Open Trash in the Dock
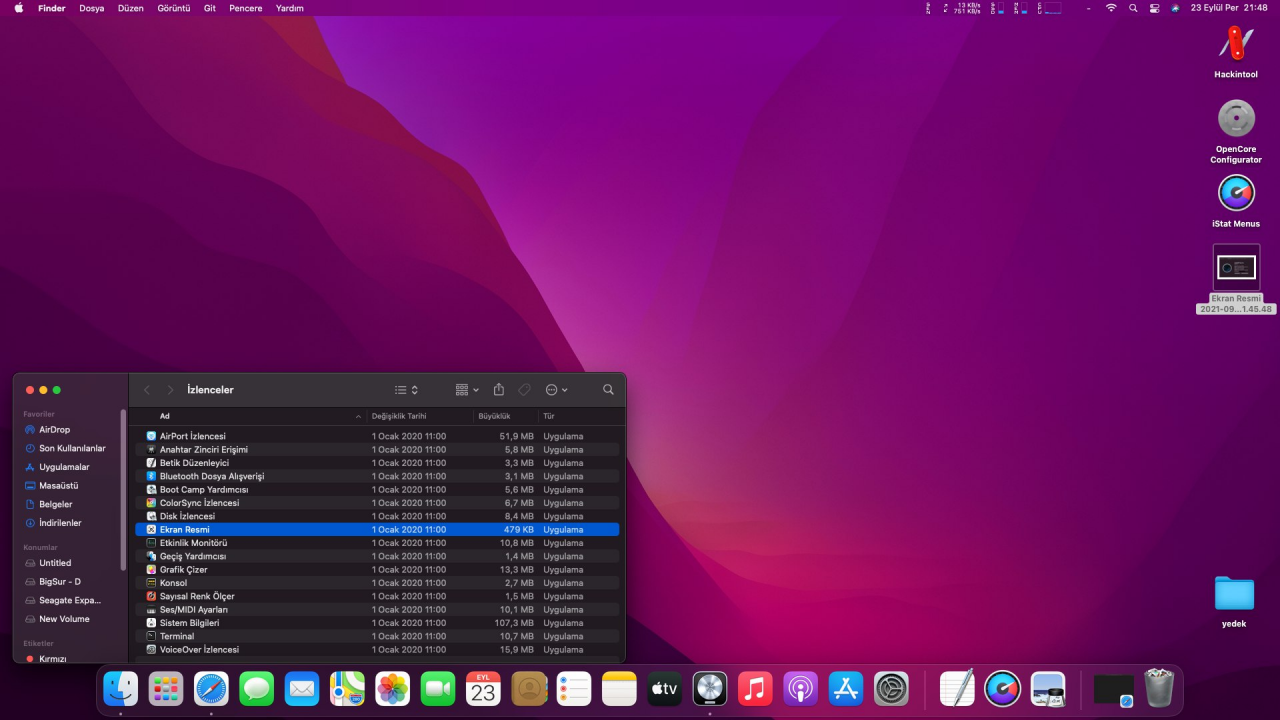1280x720 pixels. point(1159,689)
